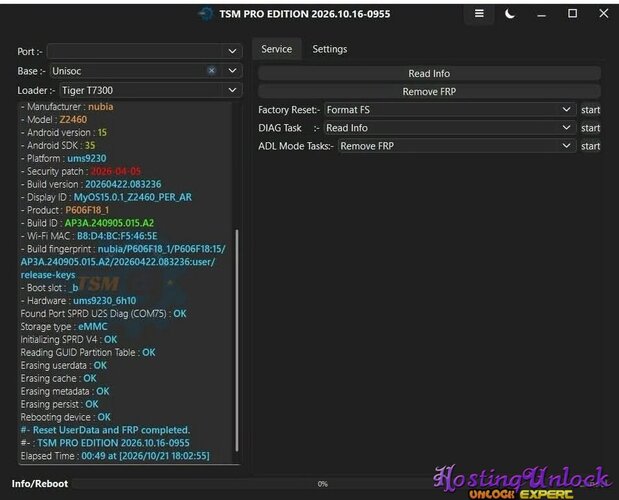Open the DIAG Task Read Info dropdown
Screen dimensions: 619x500
tap(450, 128)
